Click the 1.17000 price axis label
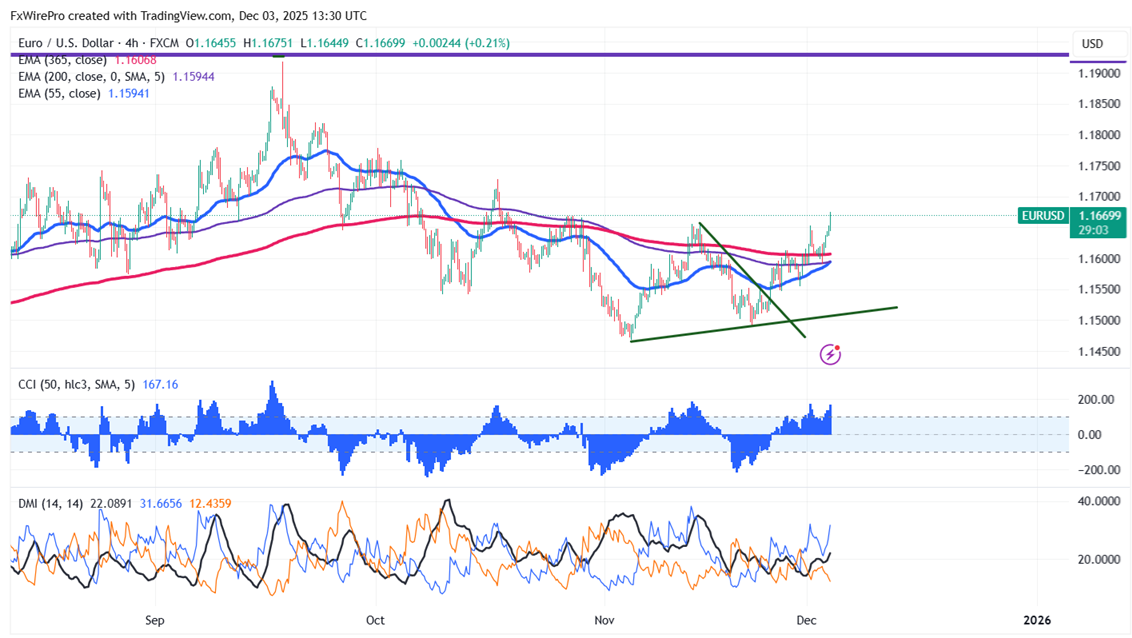This screenshot has height=638, width=1132. 1099,196
